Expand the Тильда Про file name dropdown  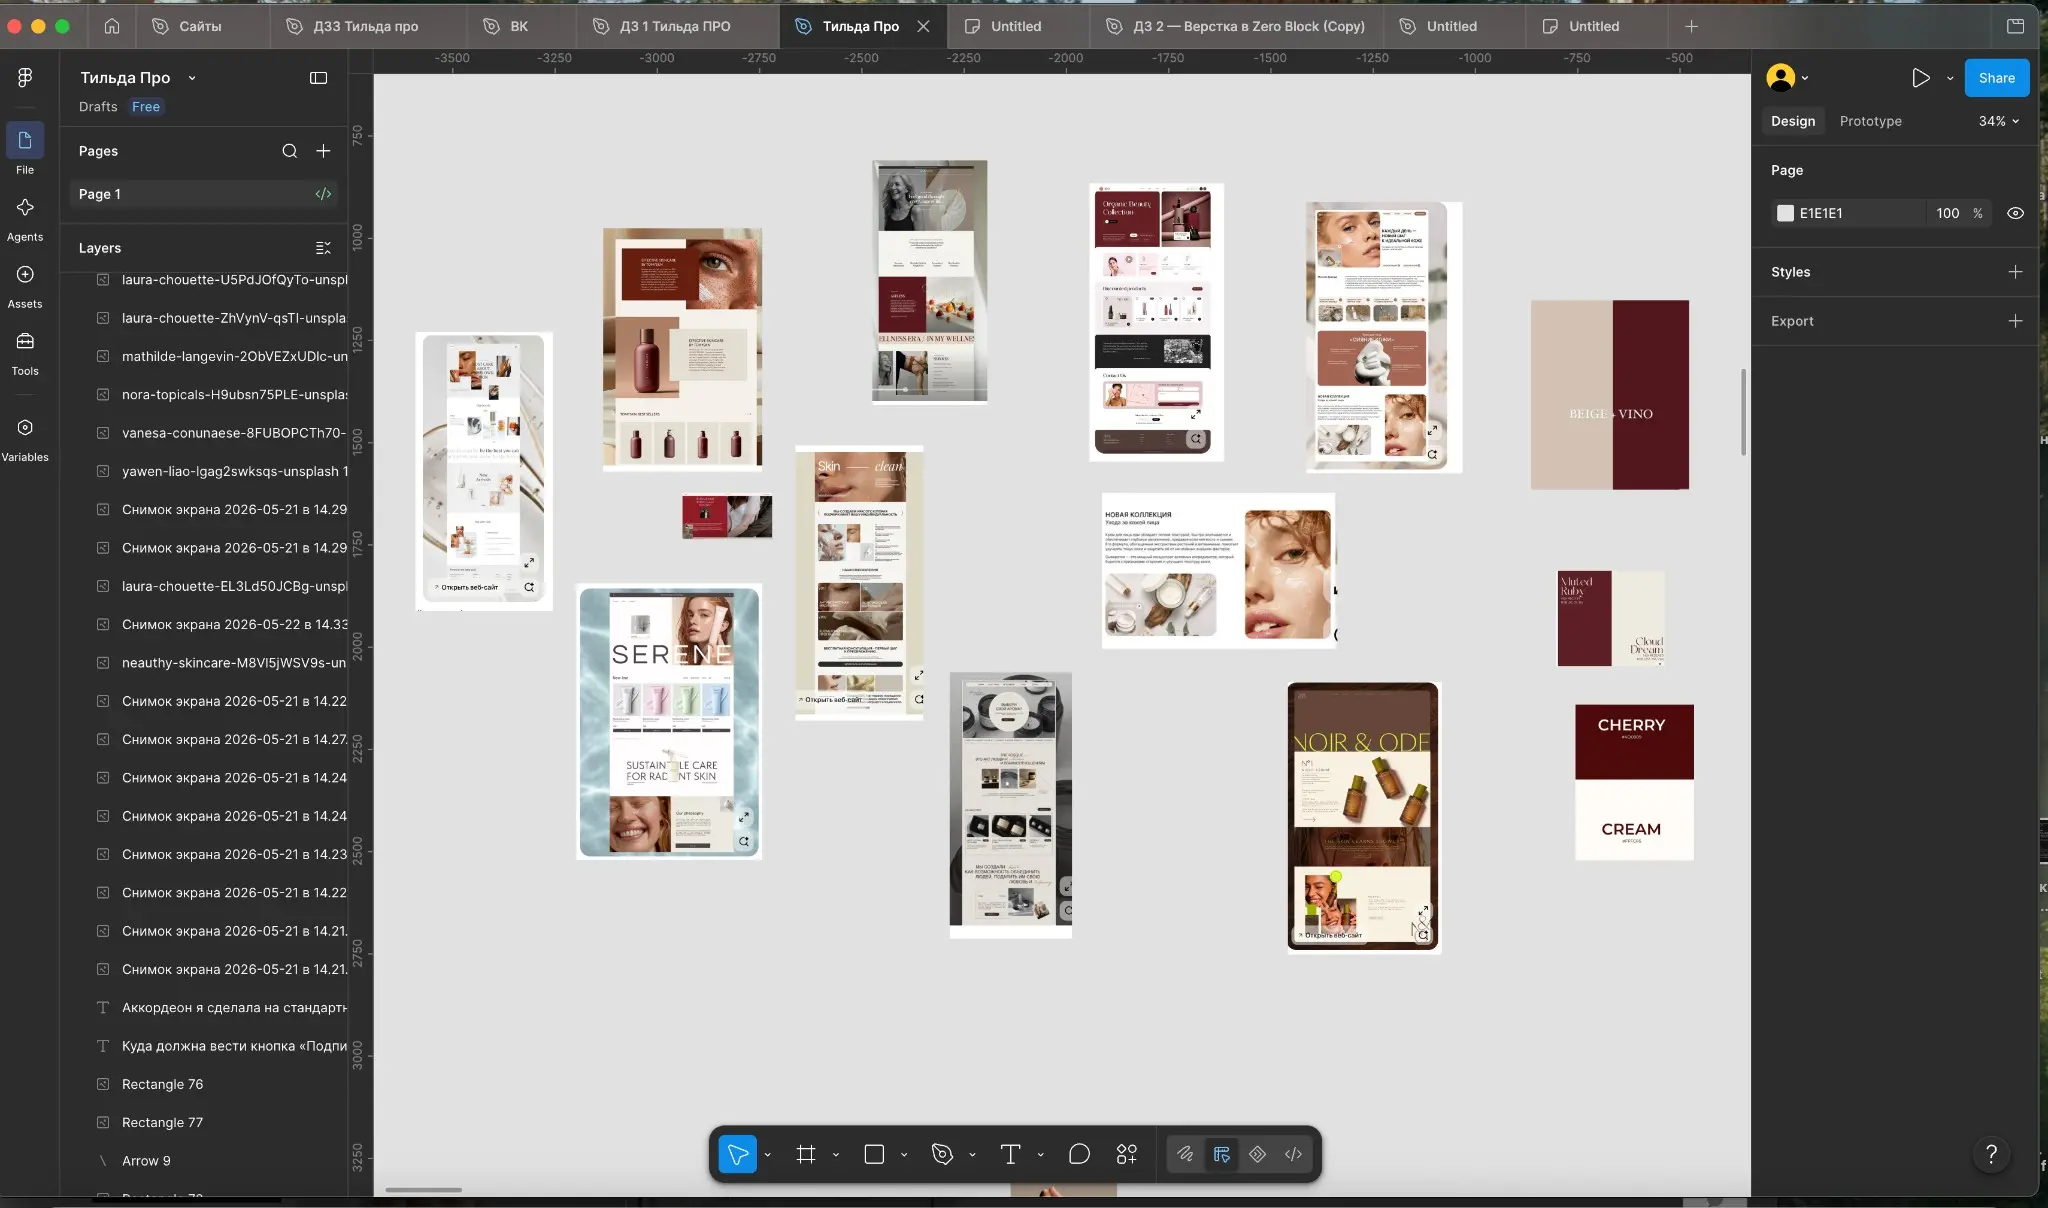coord(192,78)
